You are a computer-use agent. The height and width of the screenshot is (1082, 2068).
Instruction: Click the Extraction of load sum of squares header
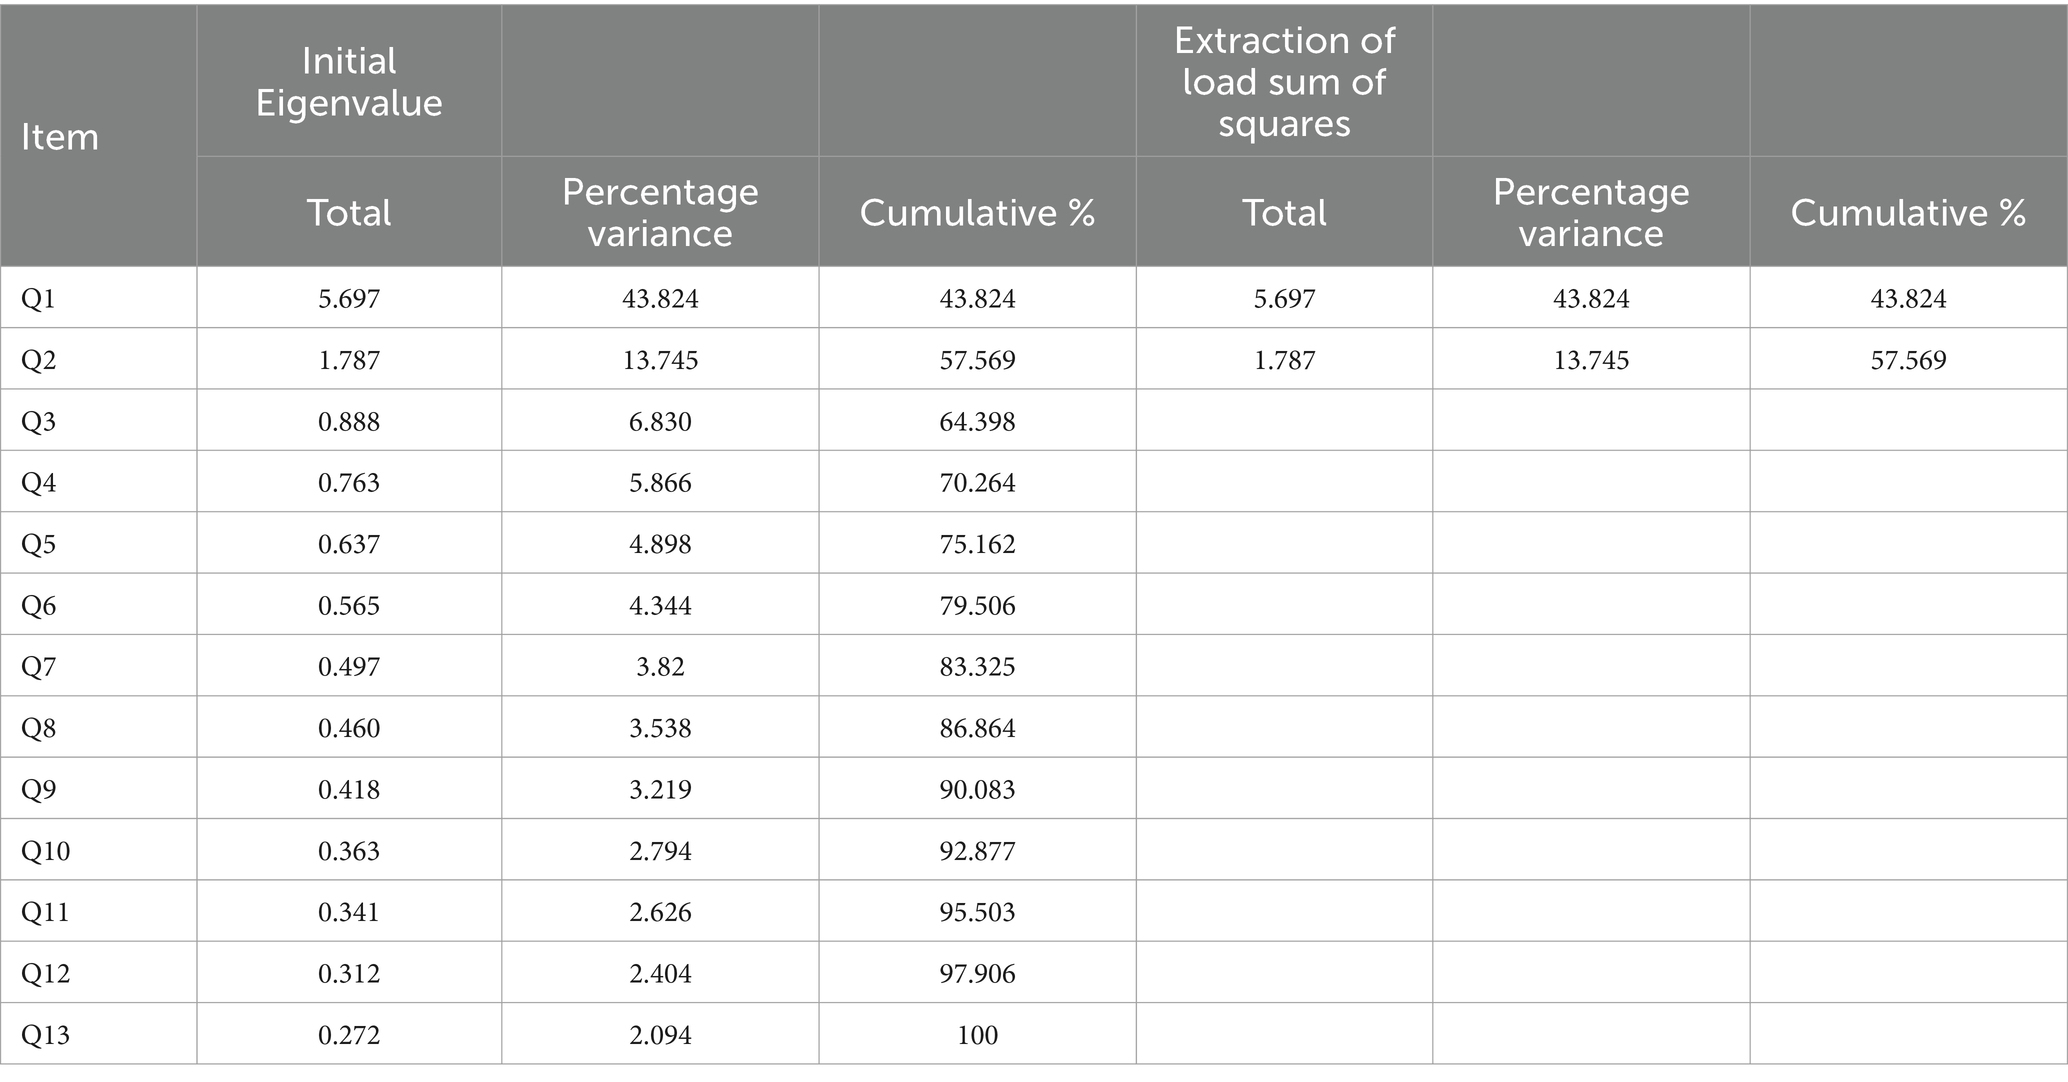click(1284, 82)
